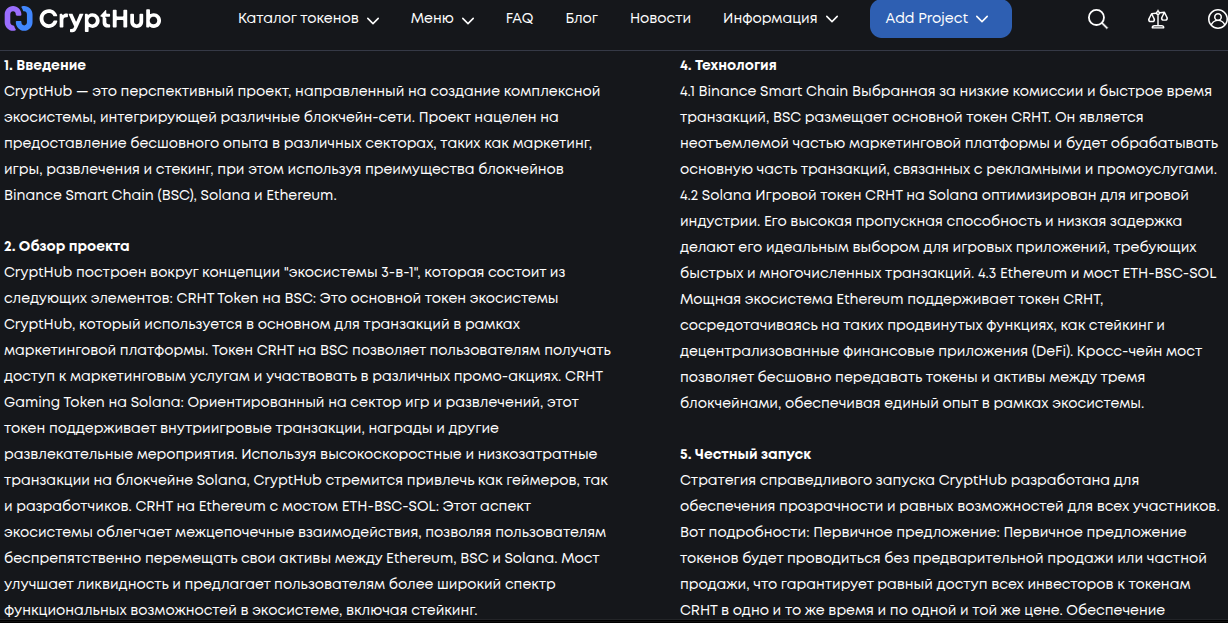Viewport: 1228px width, 623px height.
Task: Click the text 'CryptHub построен вокруг концепции'
Action: 142,272
